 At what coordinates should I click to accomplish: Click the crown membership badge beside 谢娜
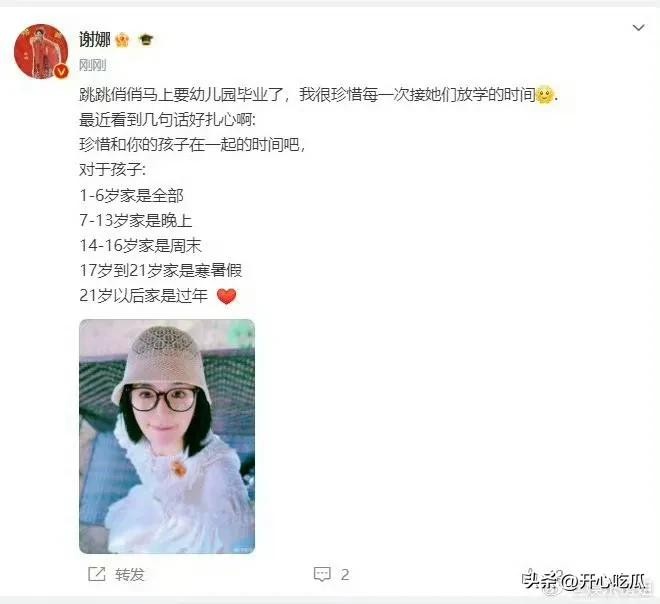coord(122,40)
